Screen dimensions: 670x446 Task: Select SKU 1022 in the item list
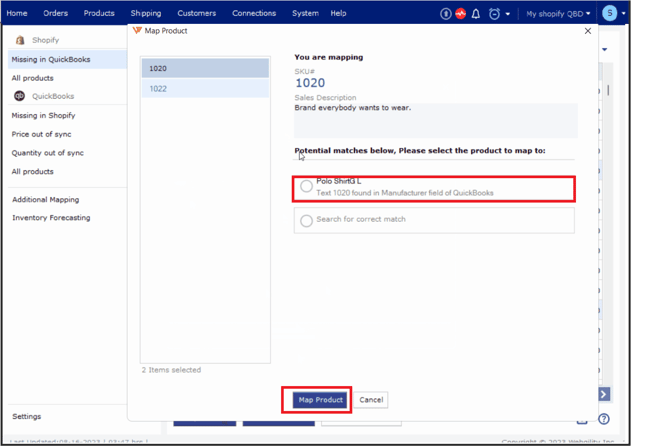(x=205, y=89)
